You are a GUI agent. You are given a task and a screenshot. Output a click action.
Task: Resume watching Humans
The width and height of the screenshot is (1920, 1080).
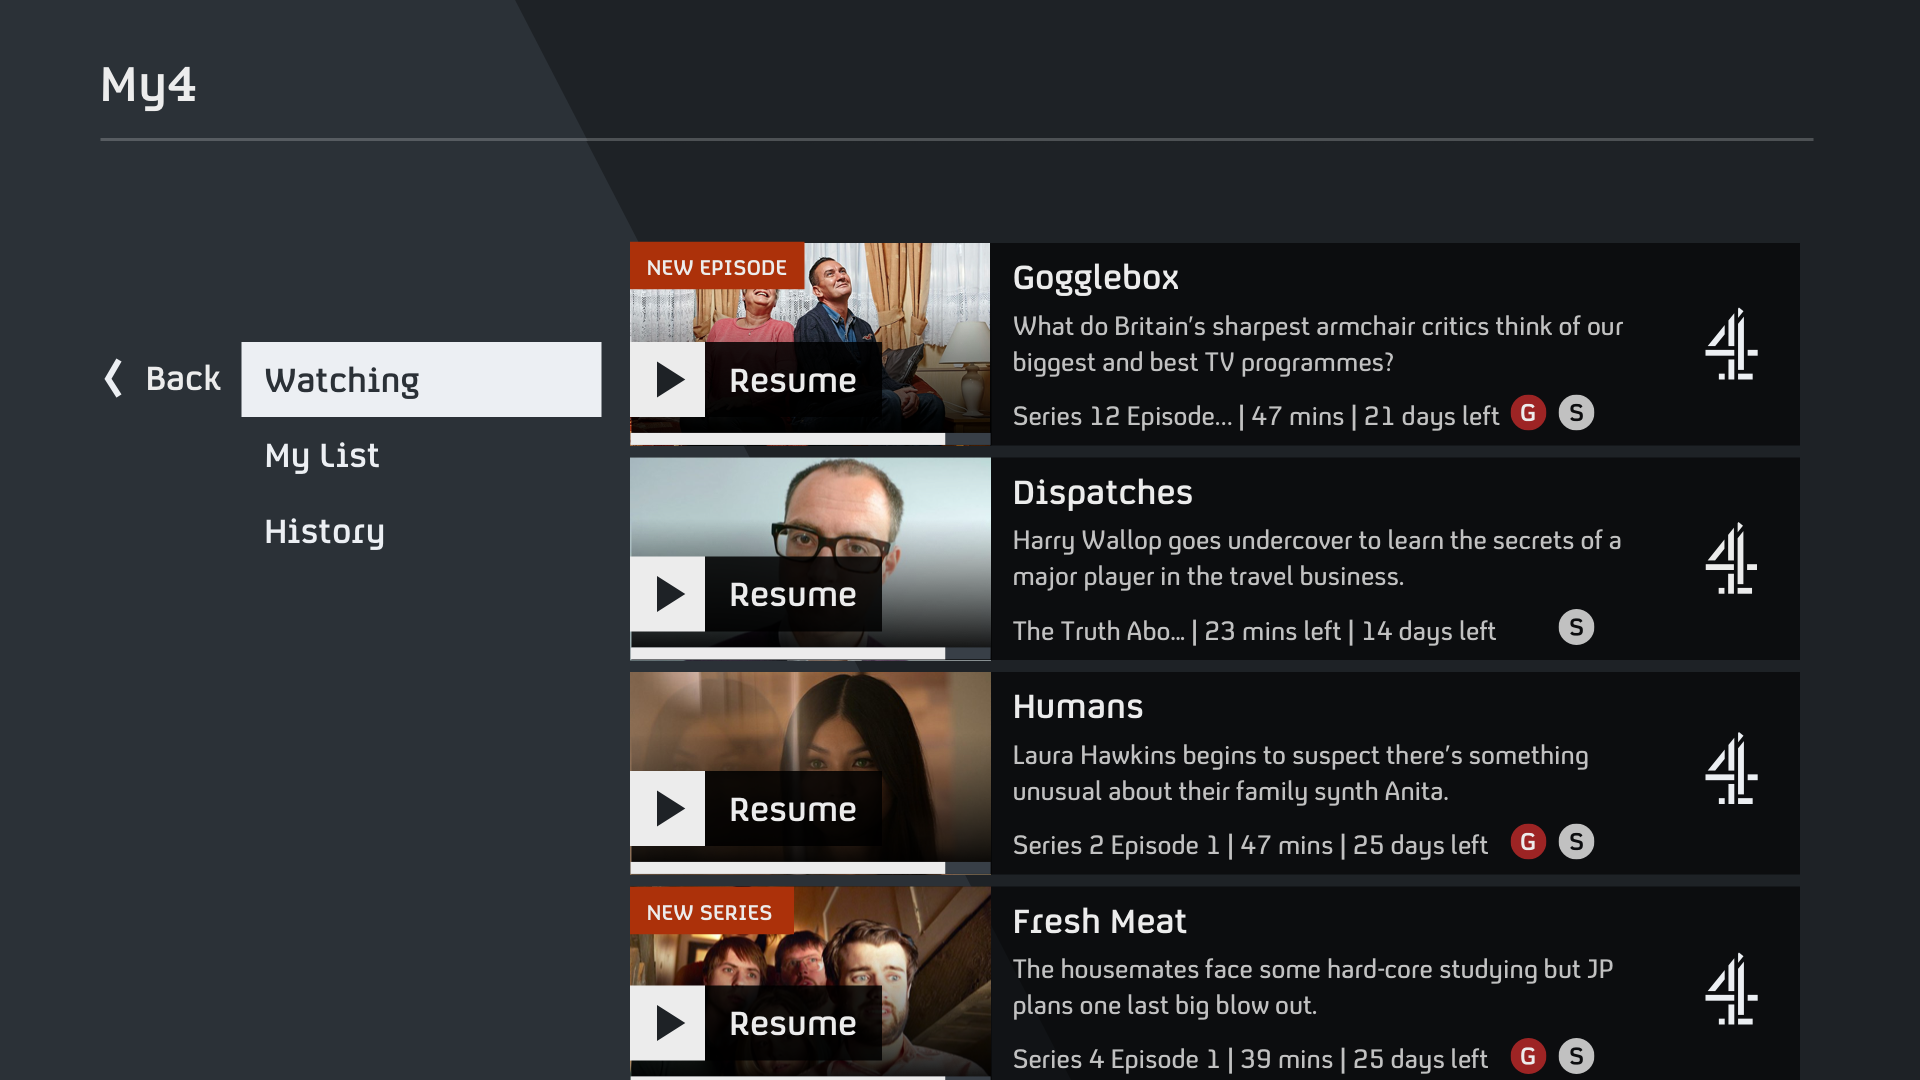pyautogui.click(x=793, y=809)
